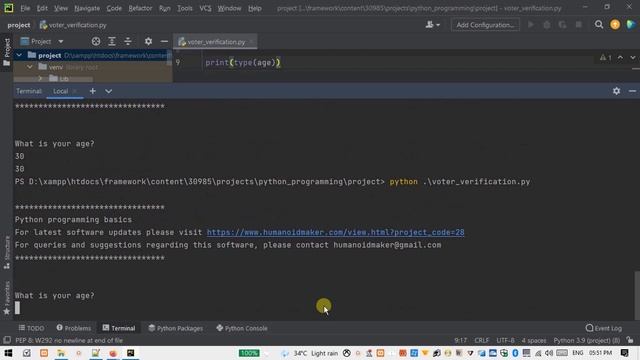Image resolution: width=640 pixels, height=360 pixels.
Task: Open the Python Packages tool window
Action: pos(176,328)
